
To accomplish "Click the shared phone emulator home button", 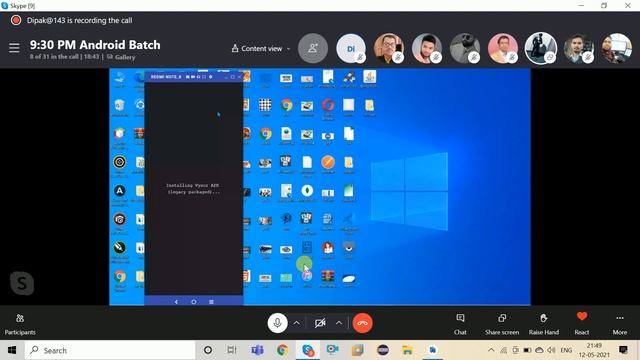I will click(194, 302).
